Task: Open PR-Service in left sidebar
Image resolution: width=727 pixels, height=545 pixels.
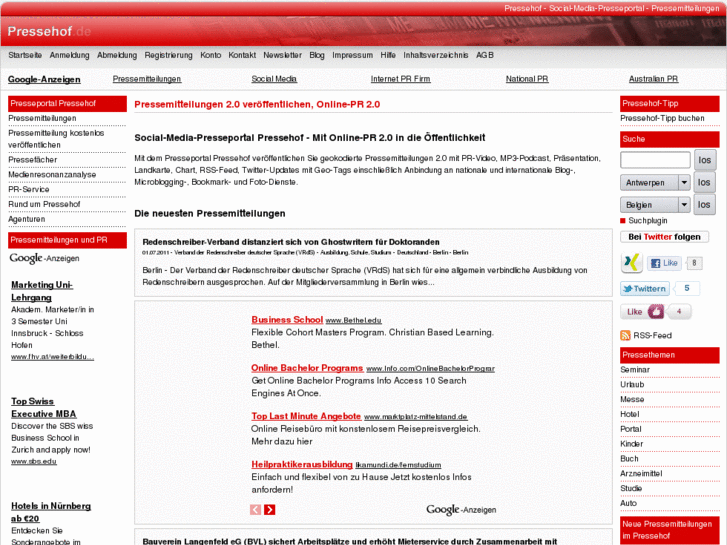Action: point(29,190)
